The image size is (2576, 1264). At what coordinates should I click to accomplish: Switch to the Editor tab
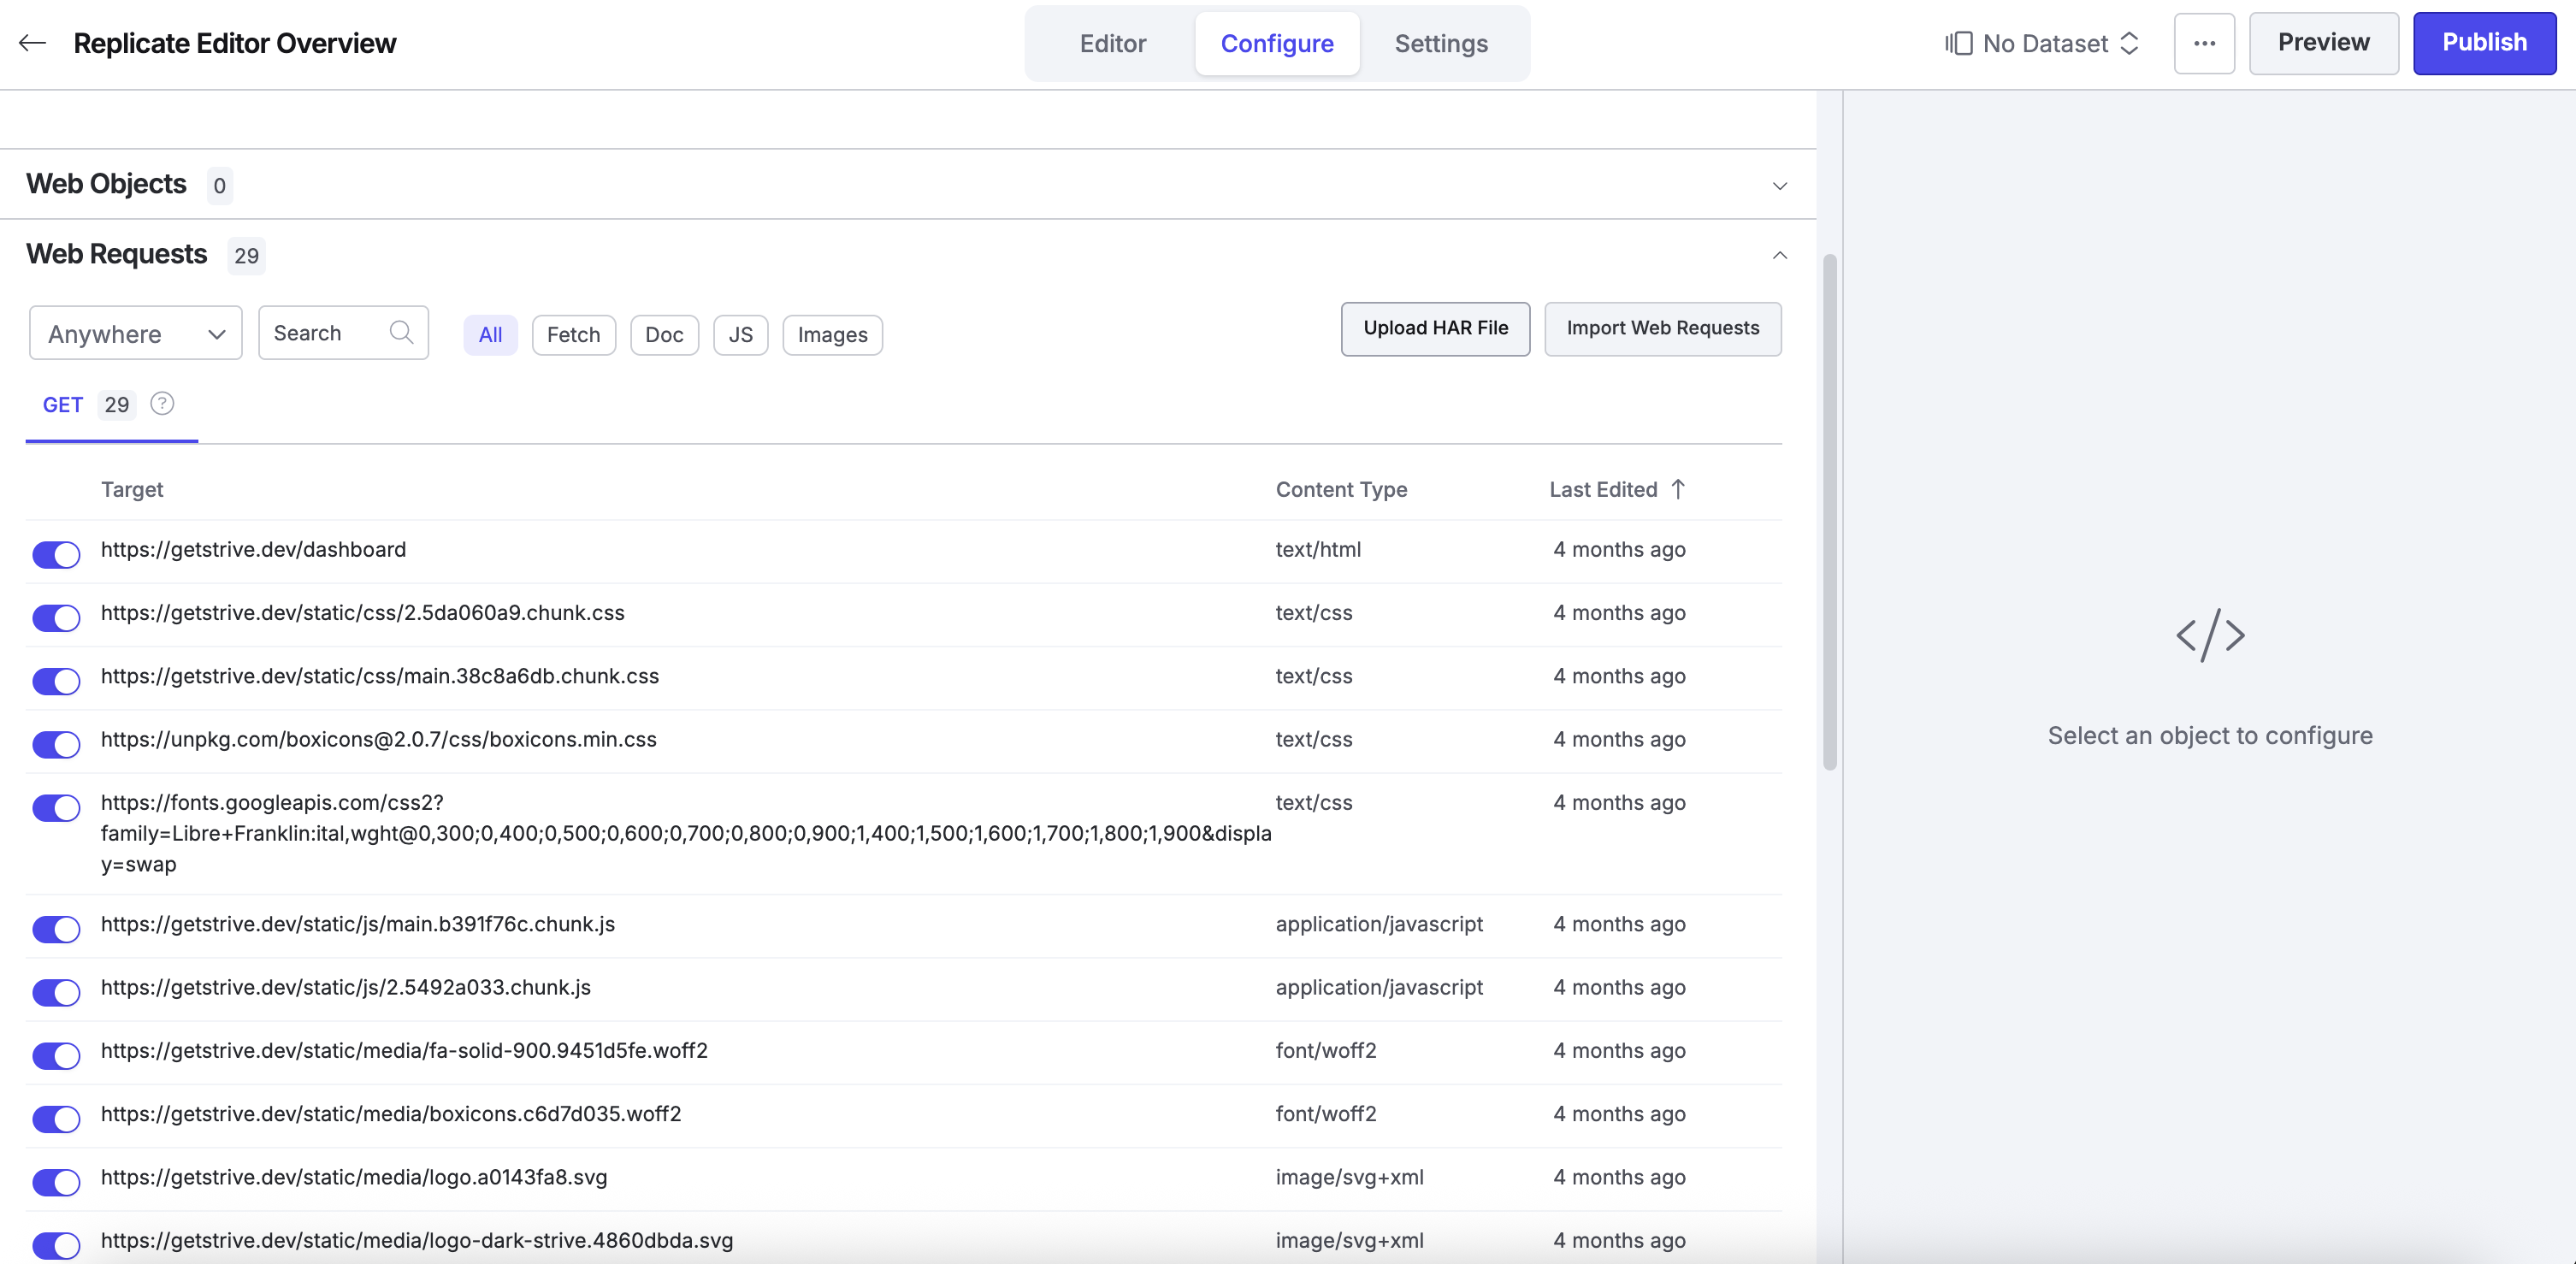(1112, 44)
